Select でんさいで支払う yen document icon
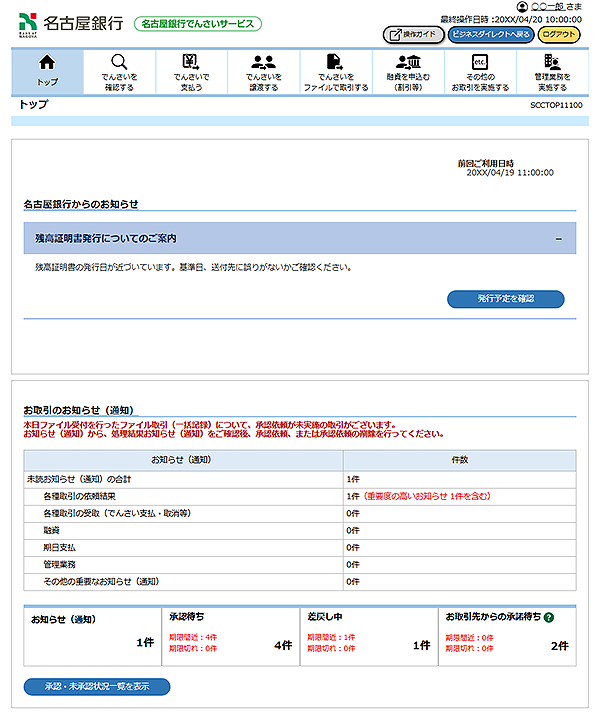Screen dimensions: 600x714 tap(191, 62)
